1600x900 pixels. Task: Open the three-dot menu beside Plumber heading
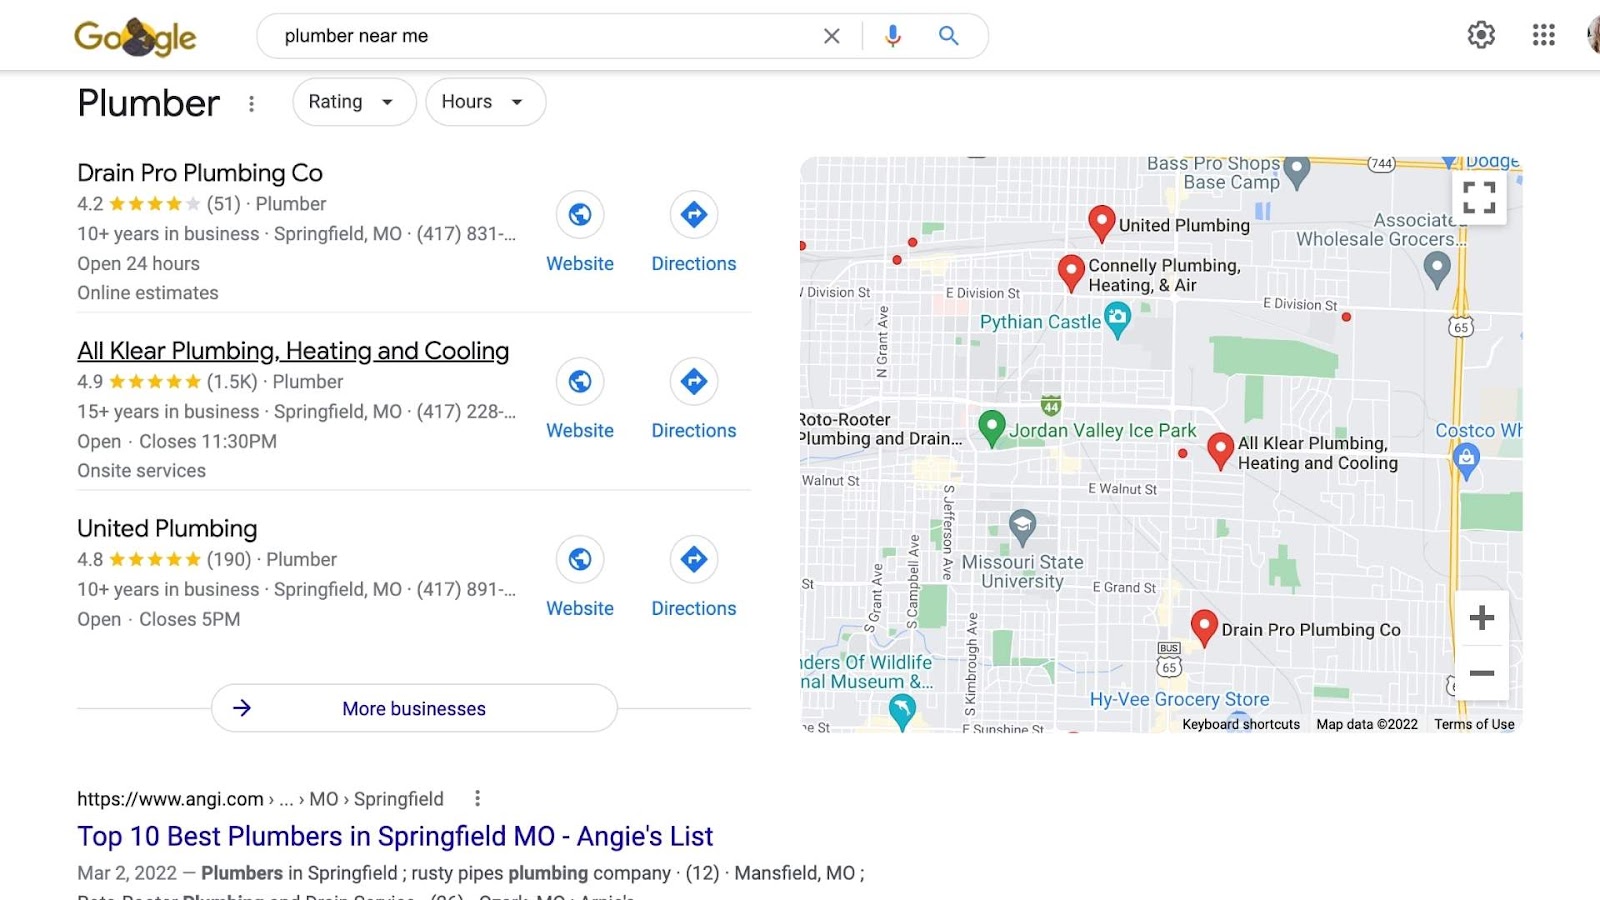coord(251,103)
